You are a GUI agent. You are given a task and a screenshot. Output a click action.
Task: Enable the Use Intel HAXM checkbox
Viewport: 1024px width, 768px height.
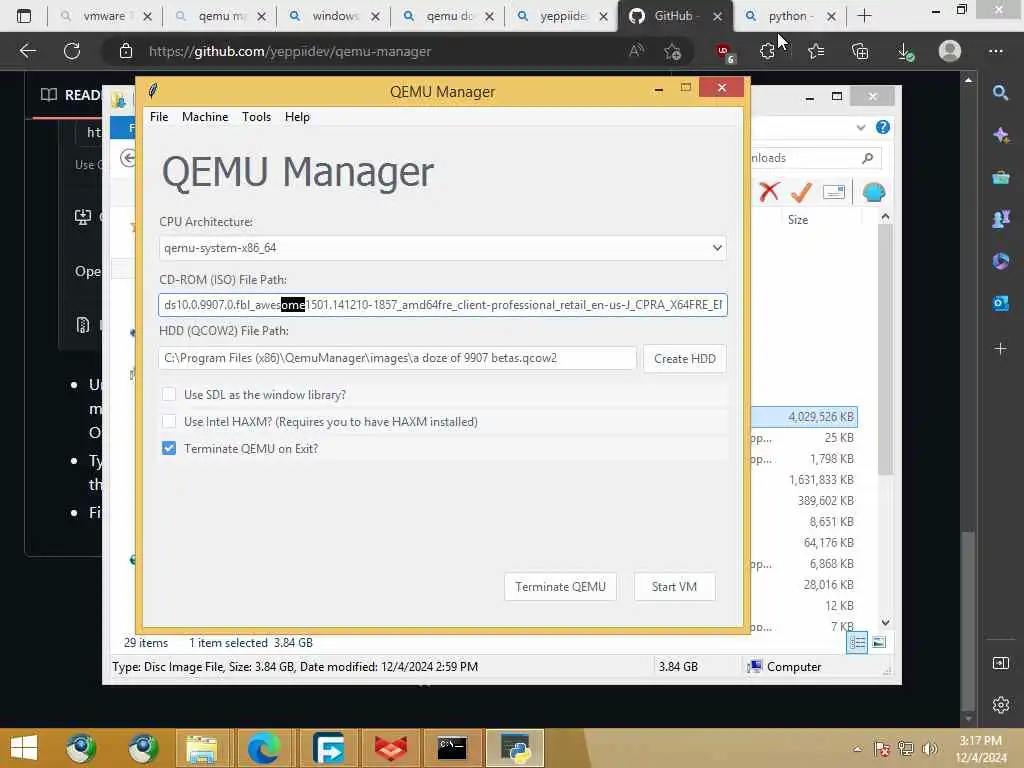(x=169, y=421)
